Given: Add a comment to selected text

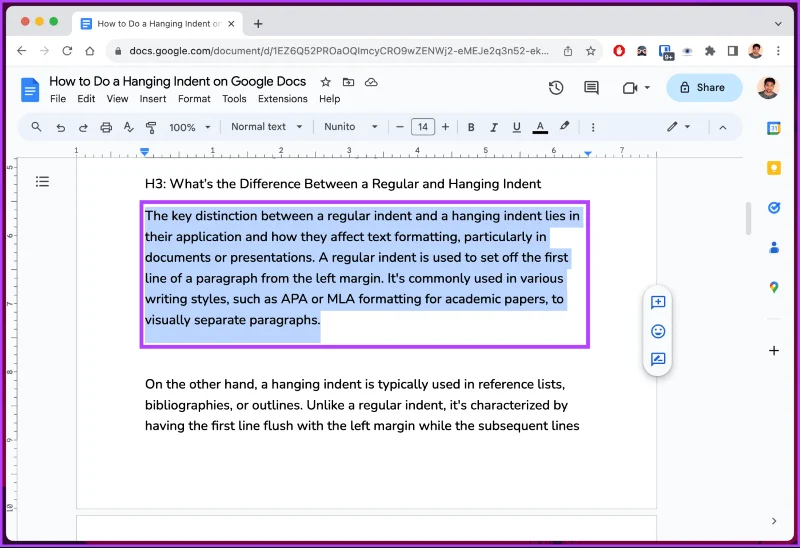Looking at the screenshot, I should pyautogui.click(x=658, y=302).
